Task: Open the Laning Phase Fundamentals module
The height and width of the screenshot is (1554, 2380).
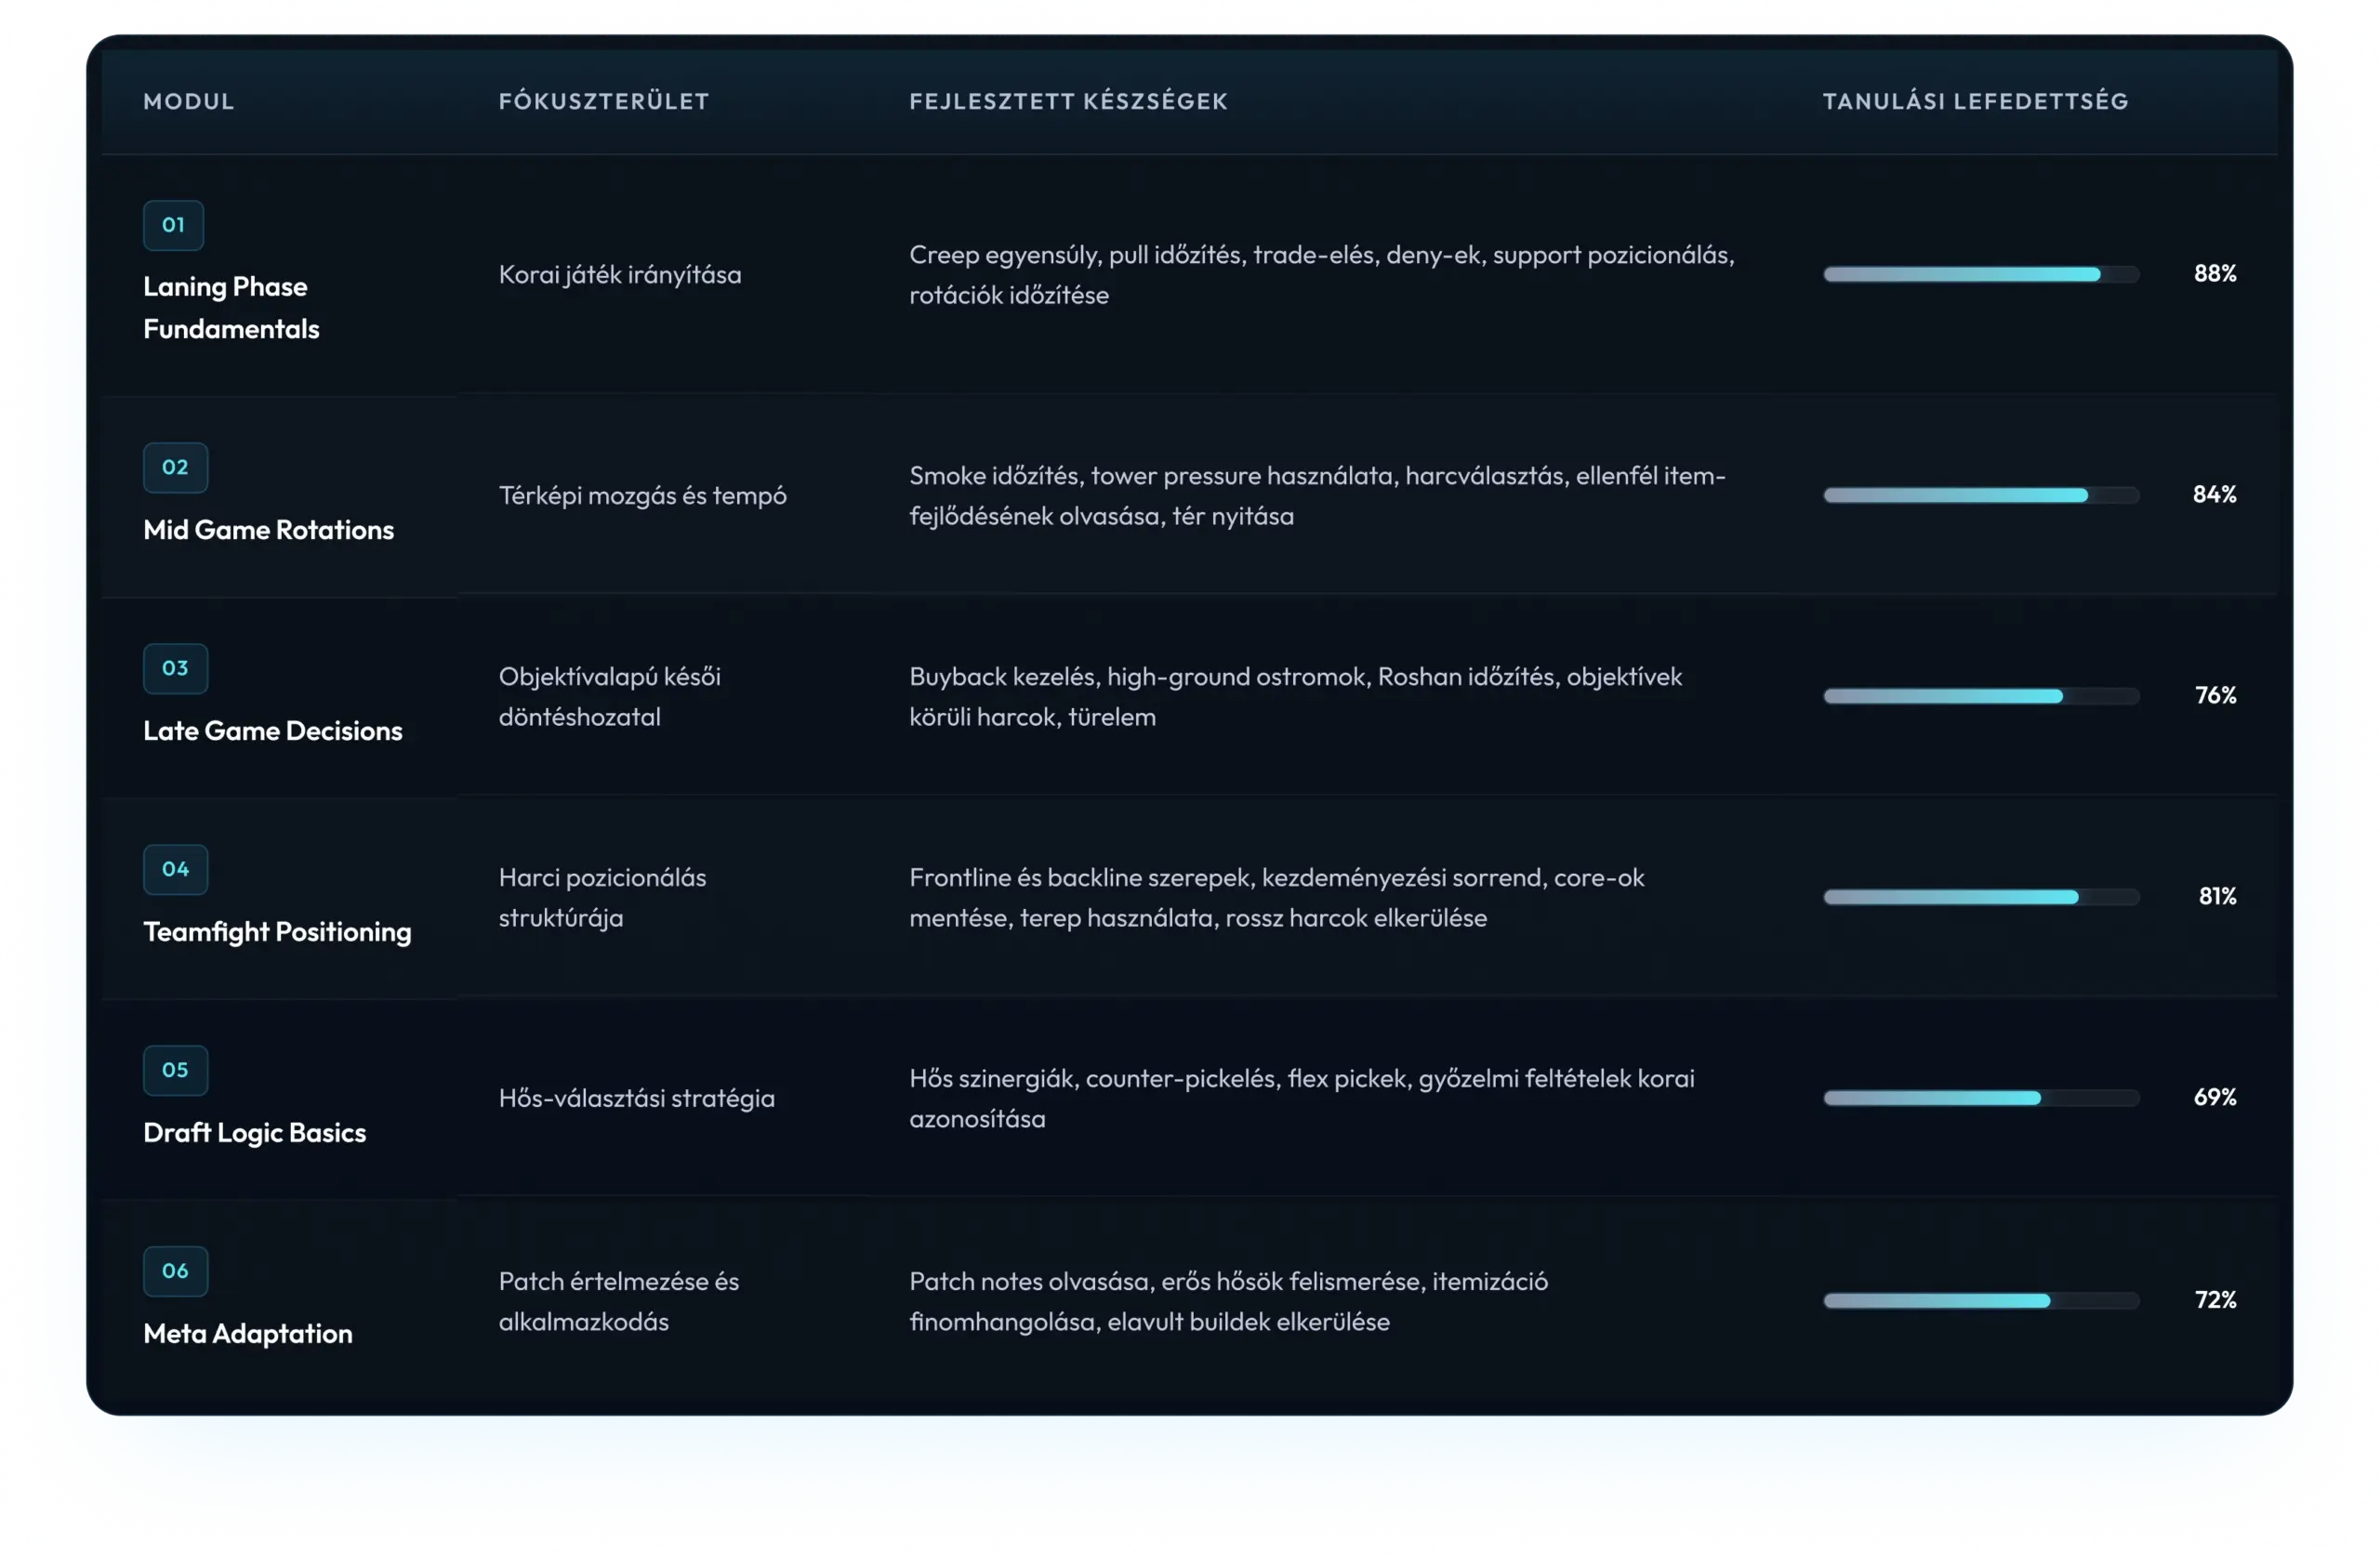Action: (231, 307)
